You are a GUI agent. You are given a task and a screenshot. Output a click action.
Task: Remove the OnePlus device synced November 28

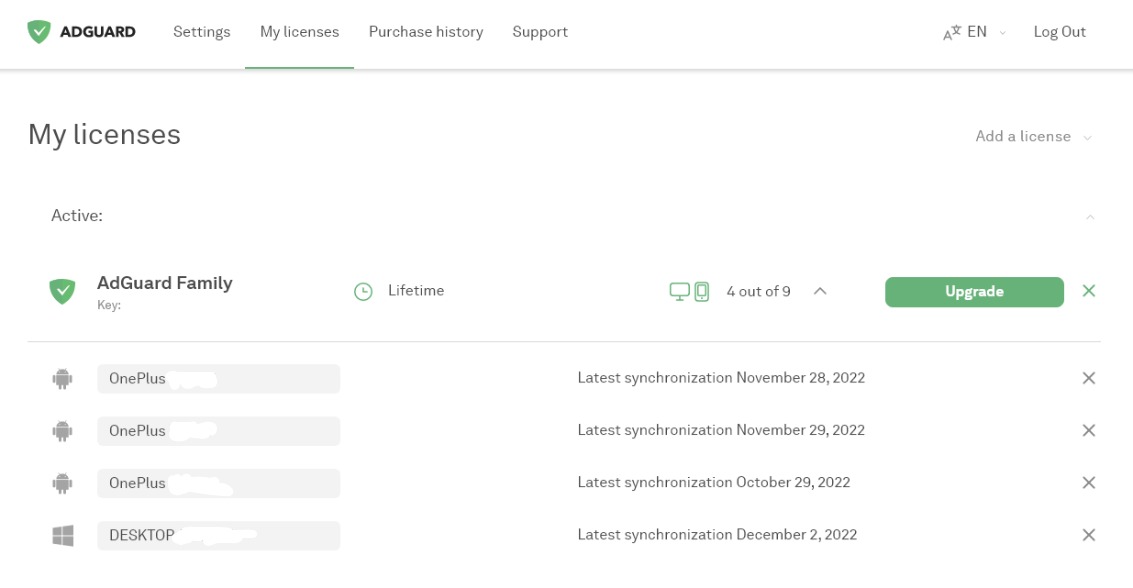[1089, 378]
